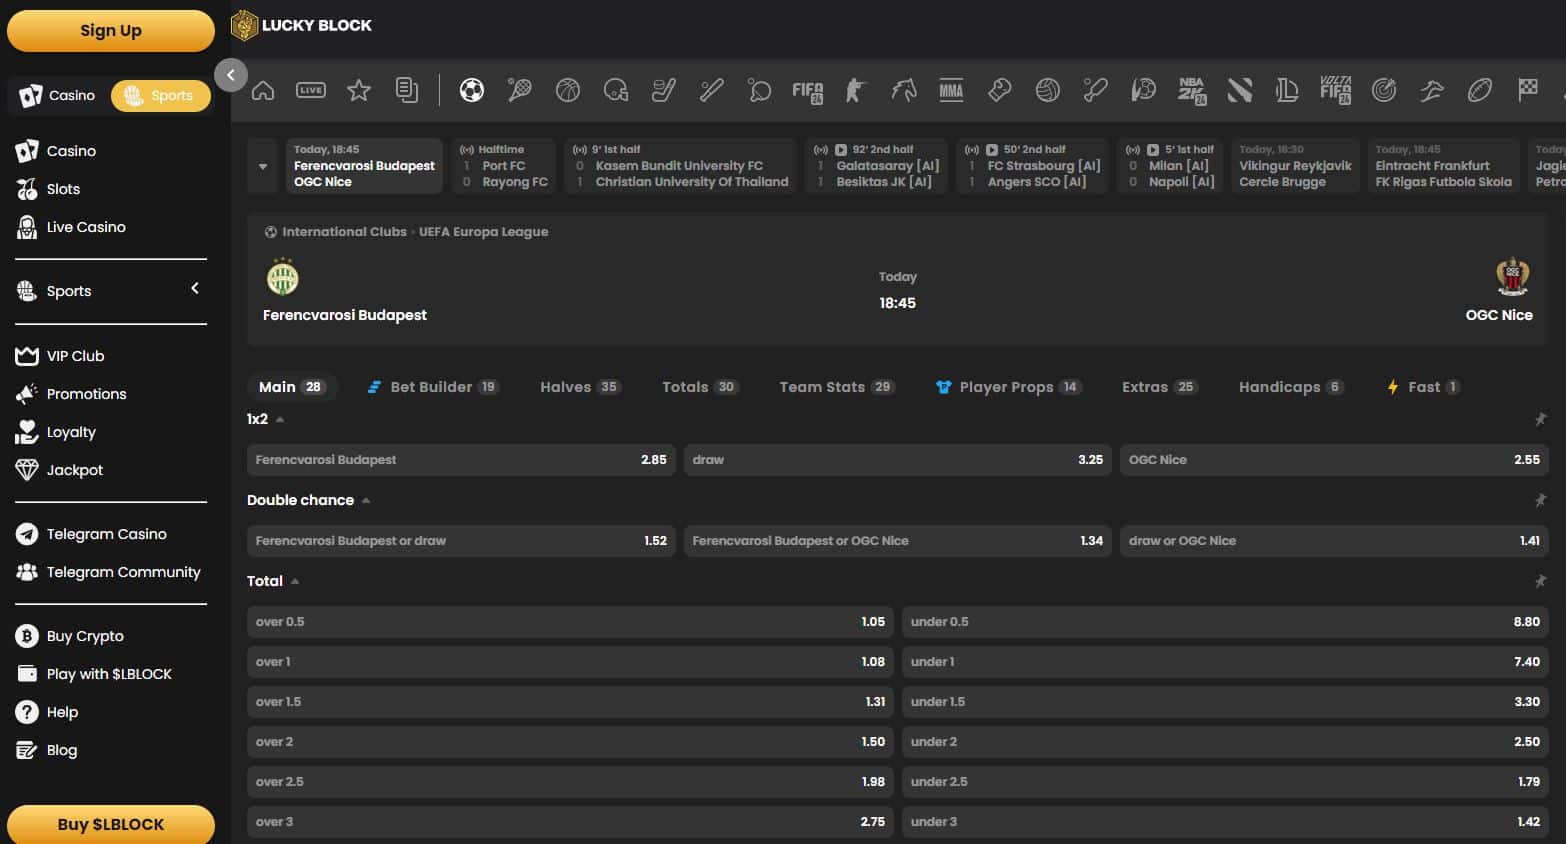Collapse the Total market section

295,581
